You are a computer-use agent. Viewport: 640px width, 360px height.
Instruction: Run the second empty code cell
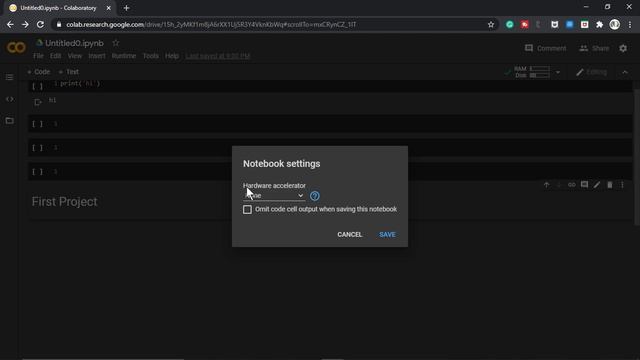[37, 124]
